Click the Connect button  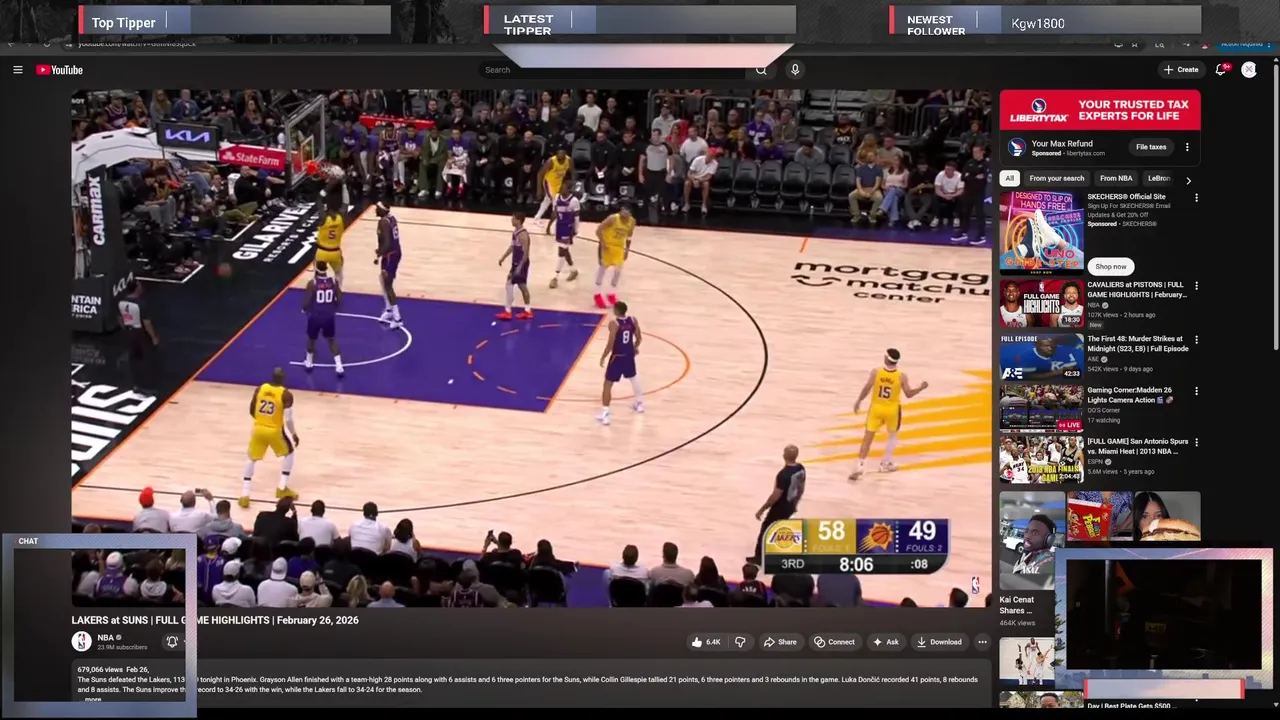(834, 642)
